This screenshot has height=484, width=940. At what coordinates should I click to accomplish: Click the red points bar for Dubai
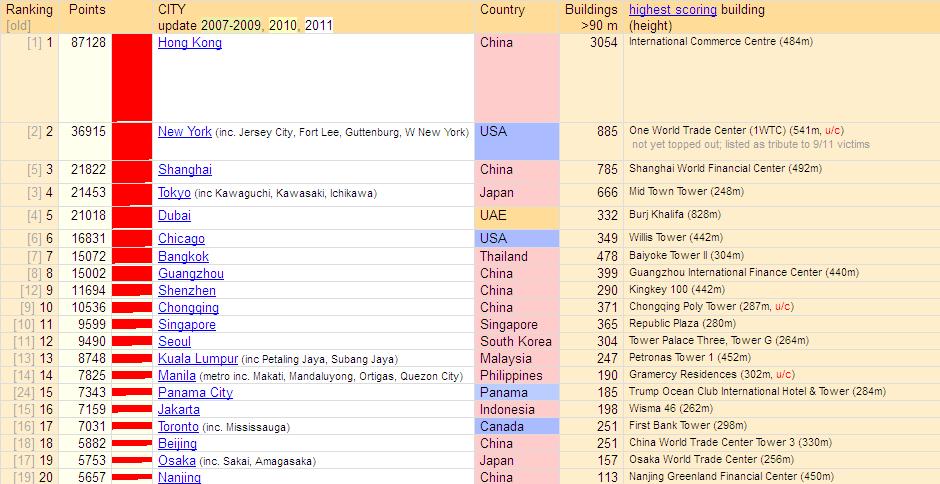132,218
